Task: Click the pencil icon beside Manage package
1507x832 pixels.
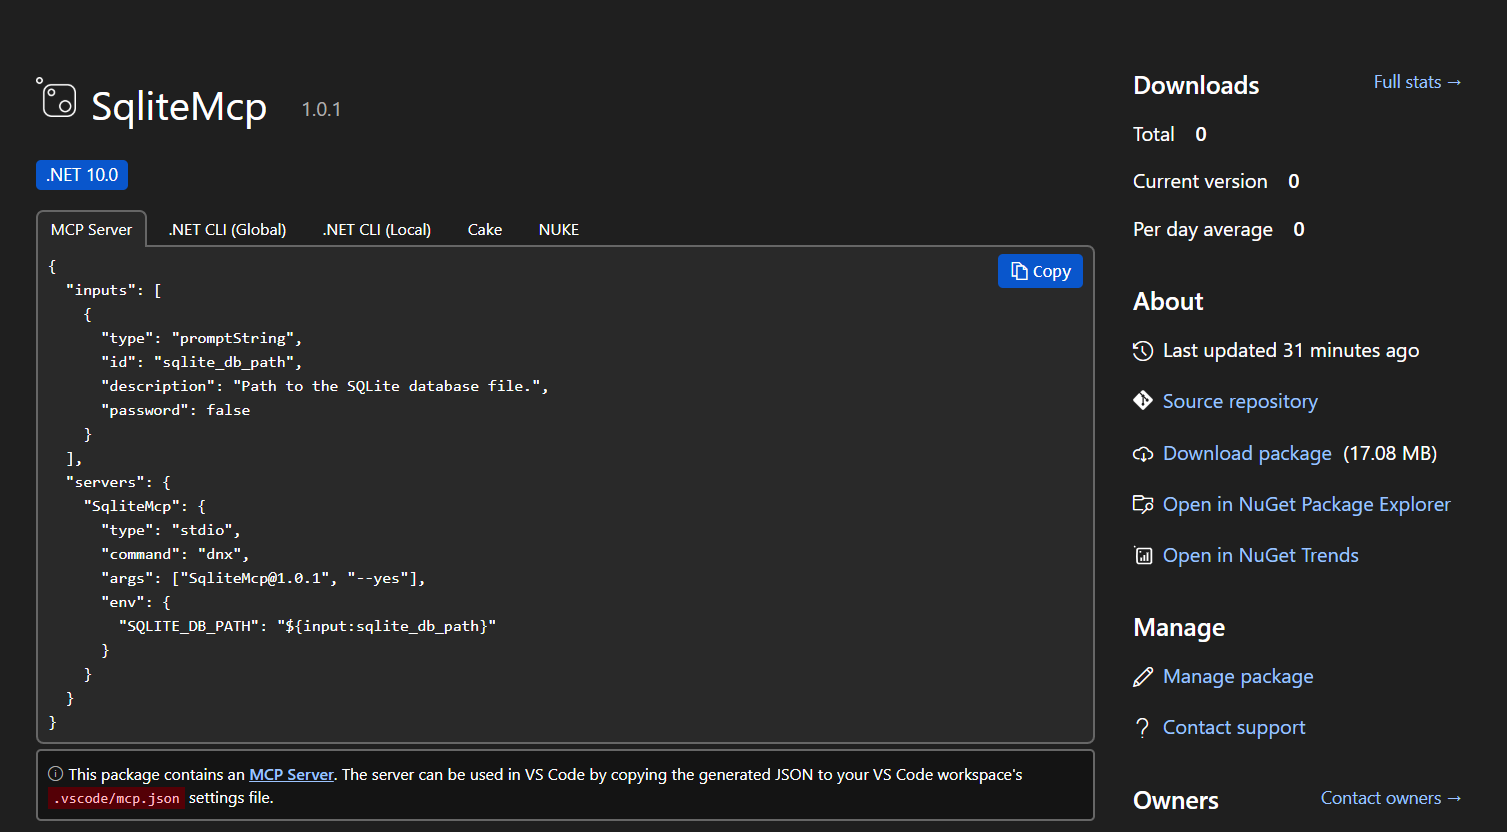Action: (x=1142, y=676)
